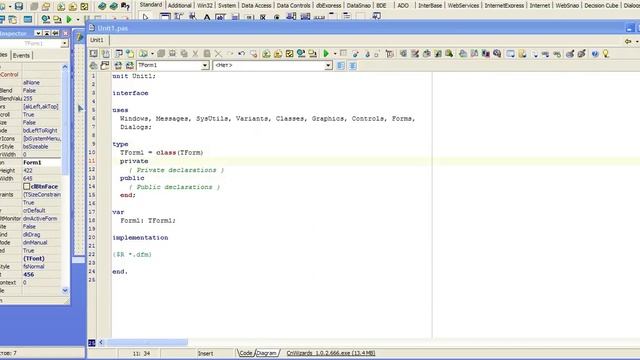The width and height of the screenshot is (640, 360).
Task: Open the Data Access palette tab
Action: coord(256,5)
